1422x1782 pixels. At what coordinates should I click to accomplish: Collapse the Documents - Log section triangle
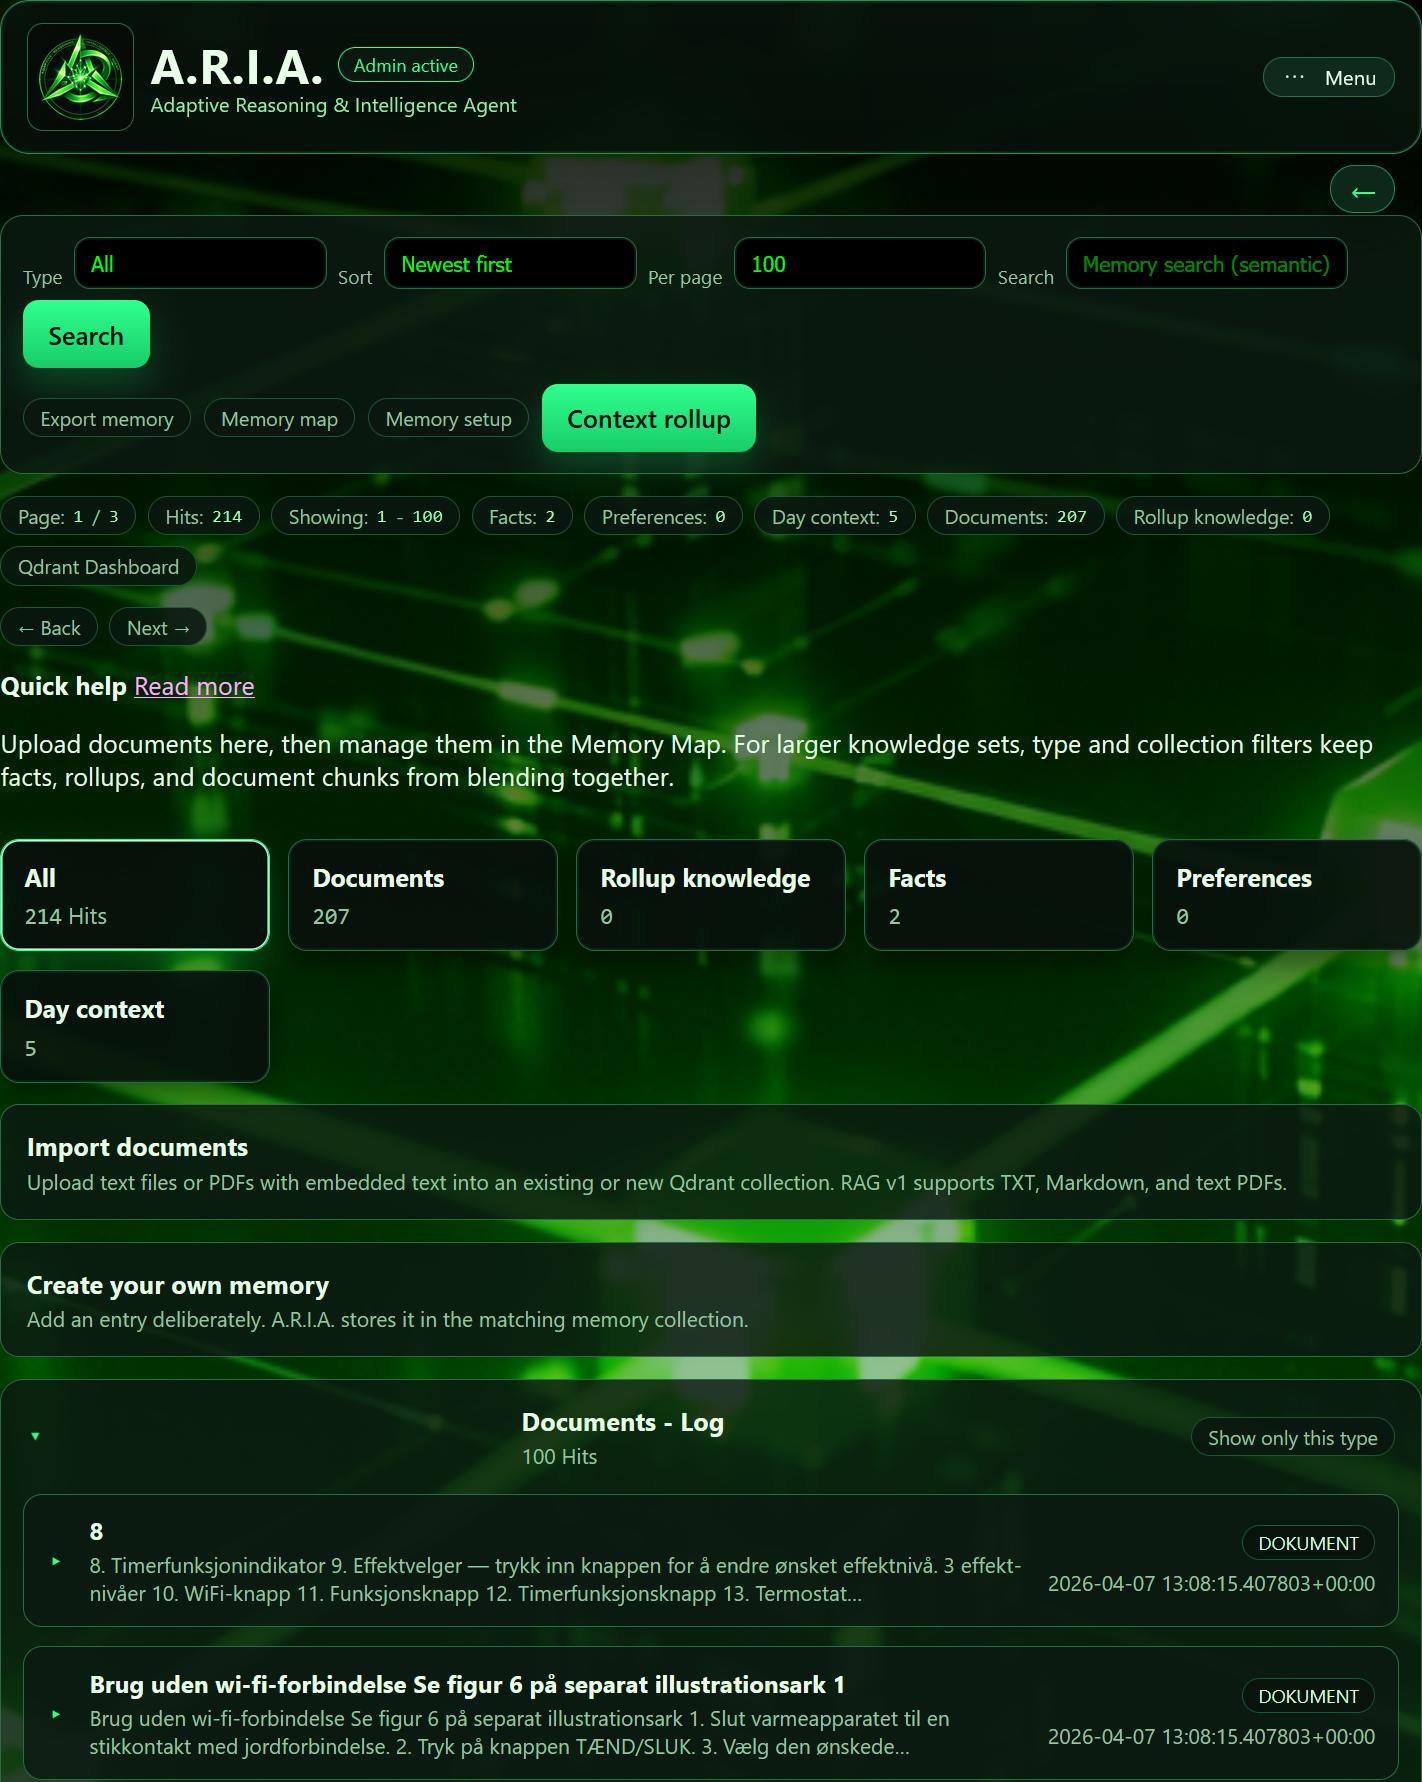tap(36, 1437)
